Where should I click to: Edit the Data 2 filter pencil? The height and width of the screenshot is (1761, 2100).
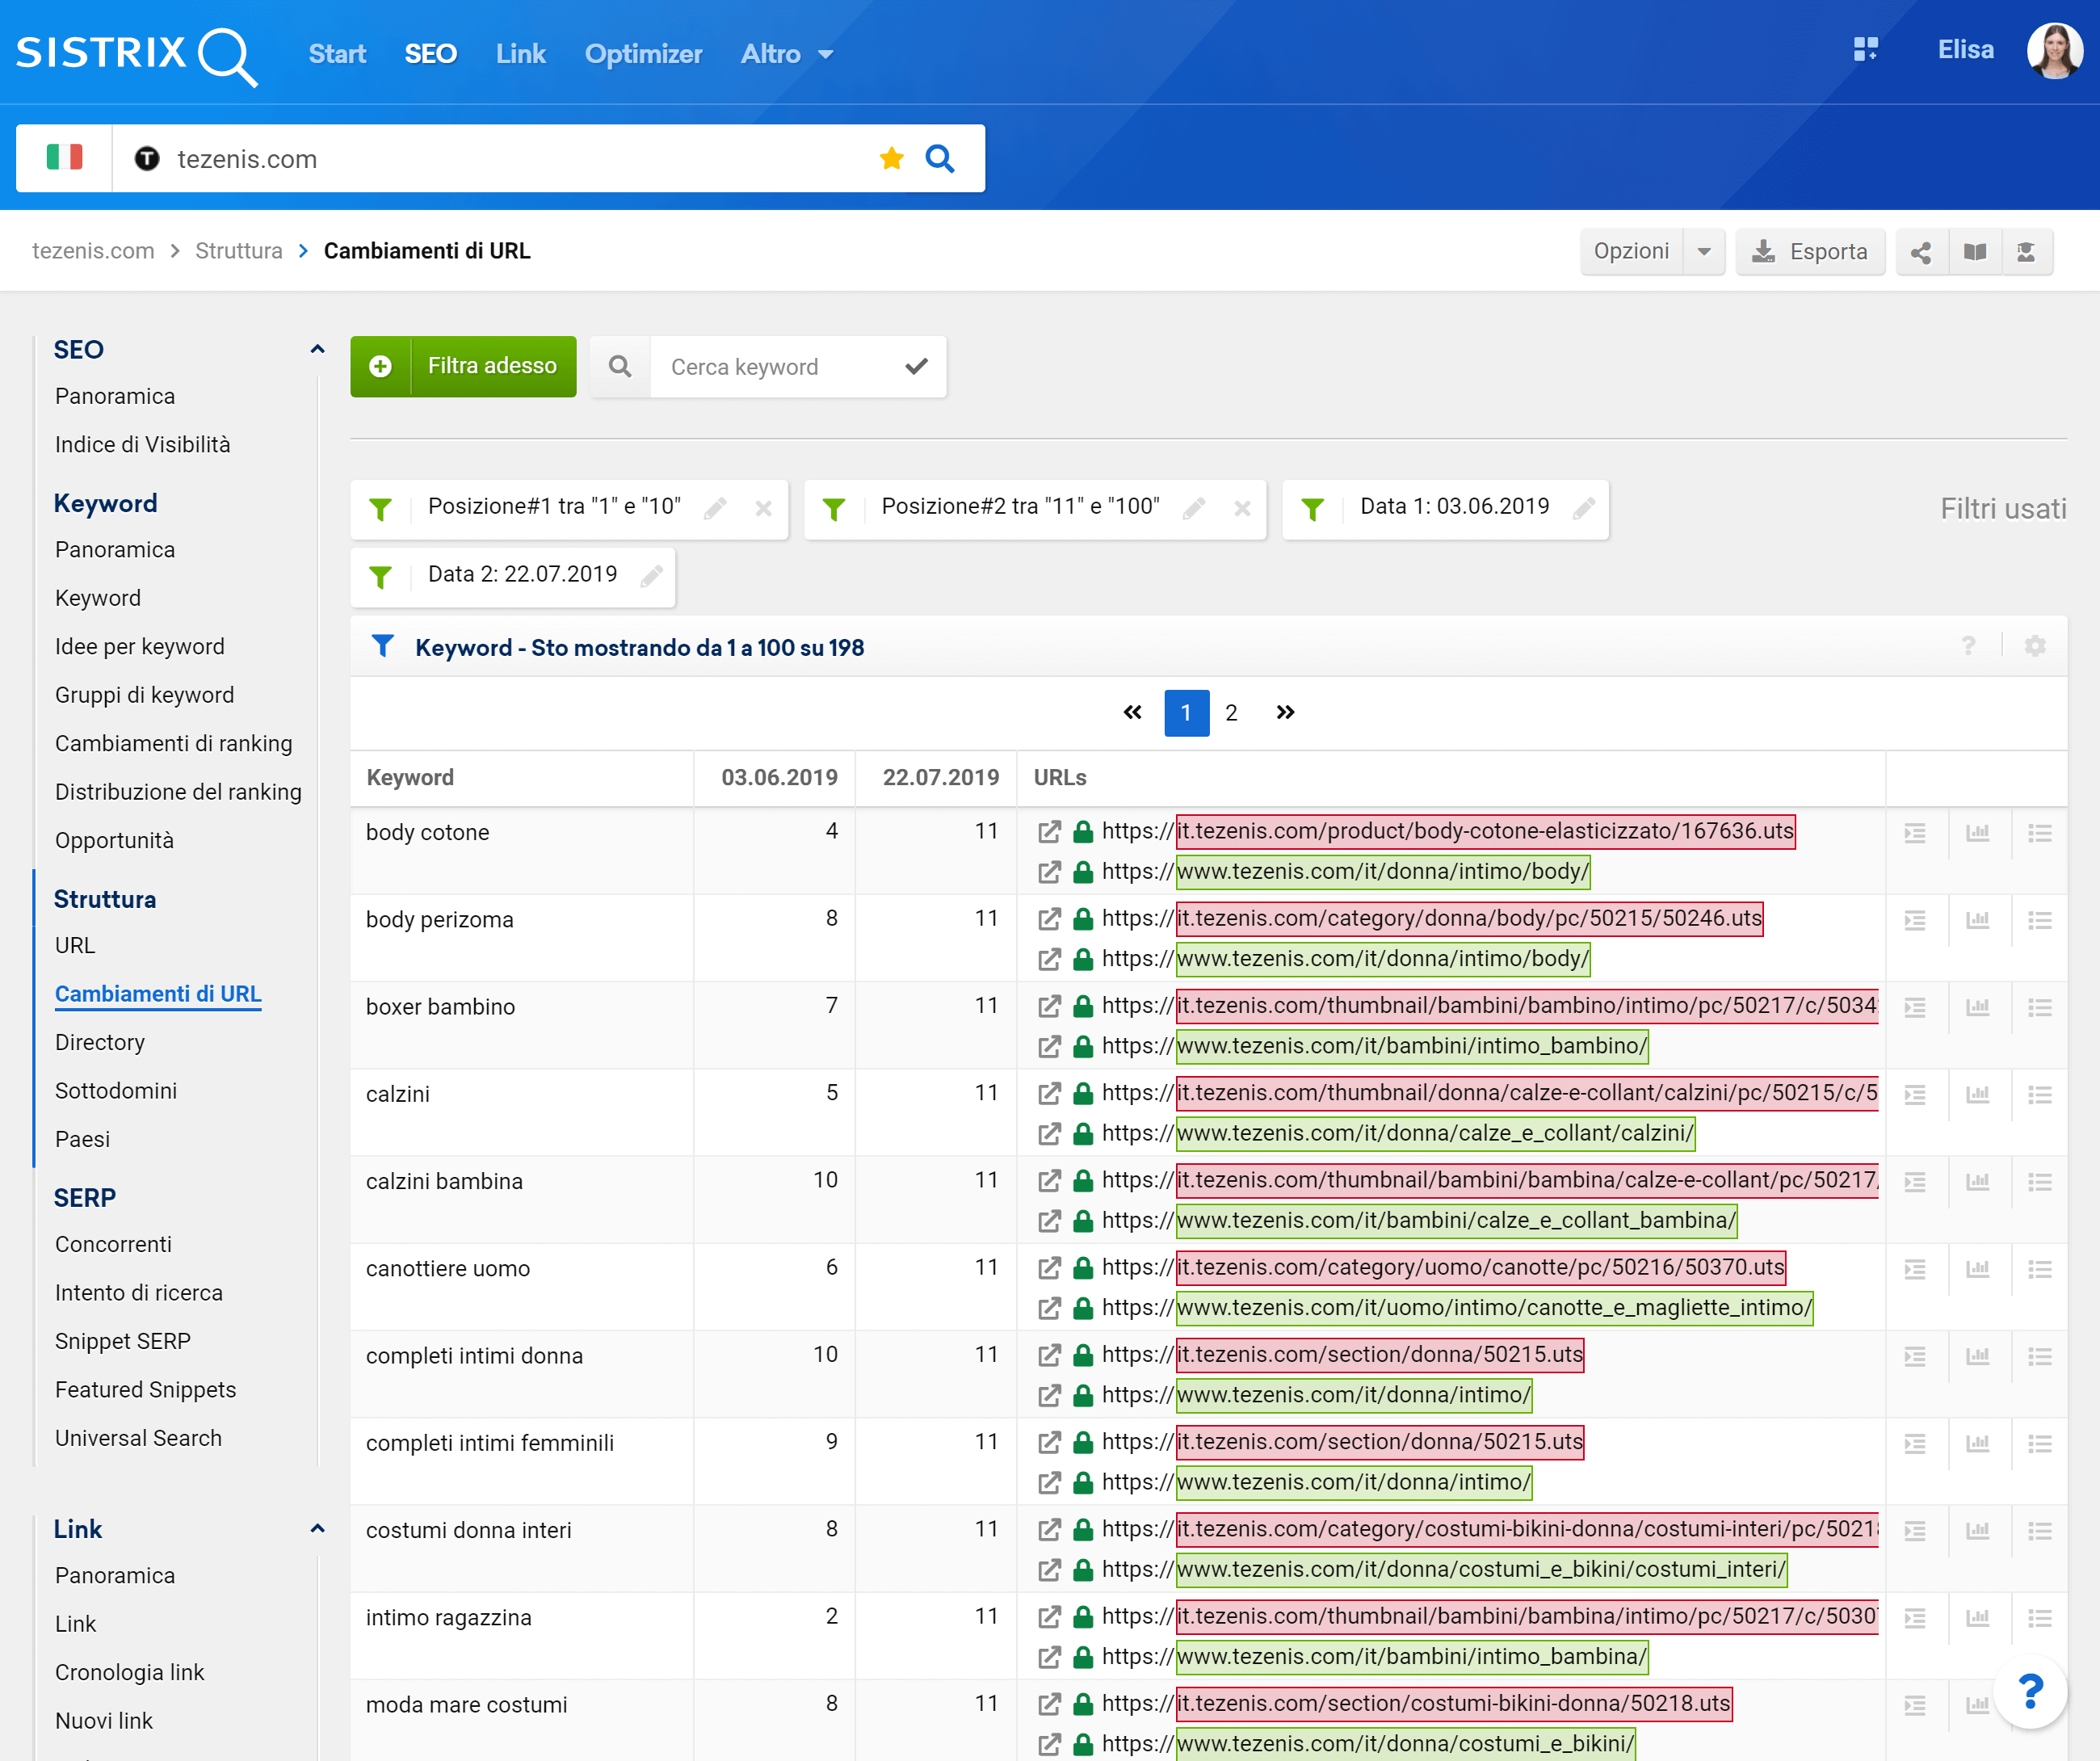click(651, 576)
